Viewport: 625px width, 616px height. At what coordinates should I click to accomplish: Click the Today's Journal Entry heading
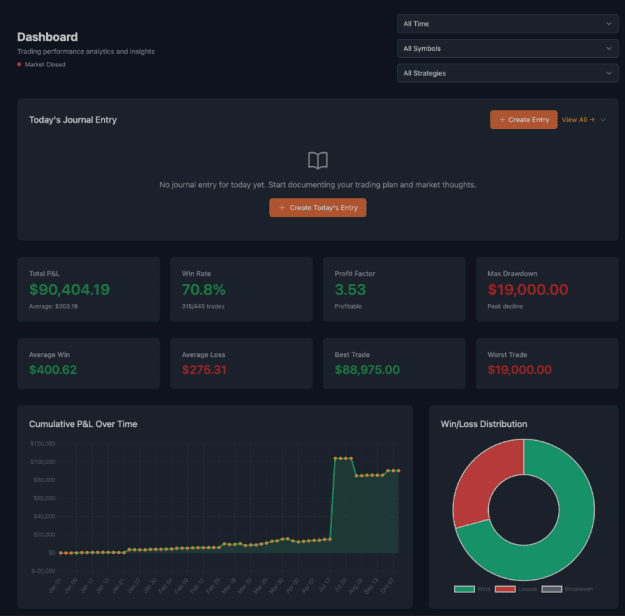pos(73,120)
